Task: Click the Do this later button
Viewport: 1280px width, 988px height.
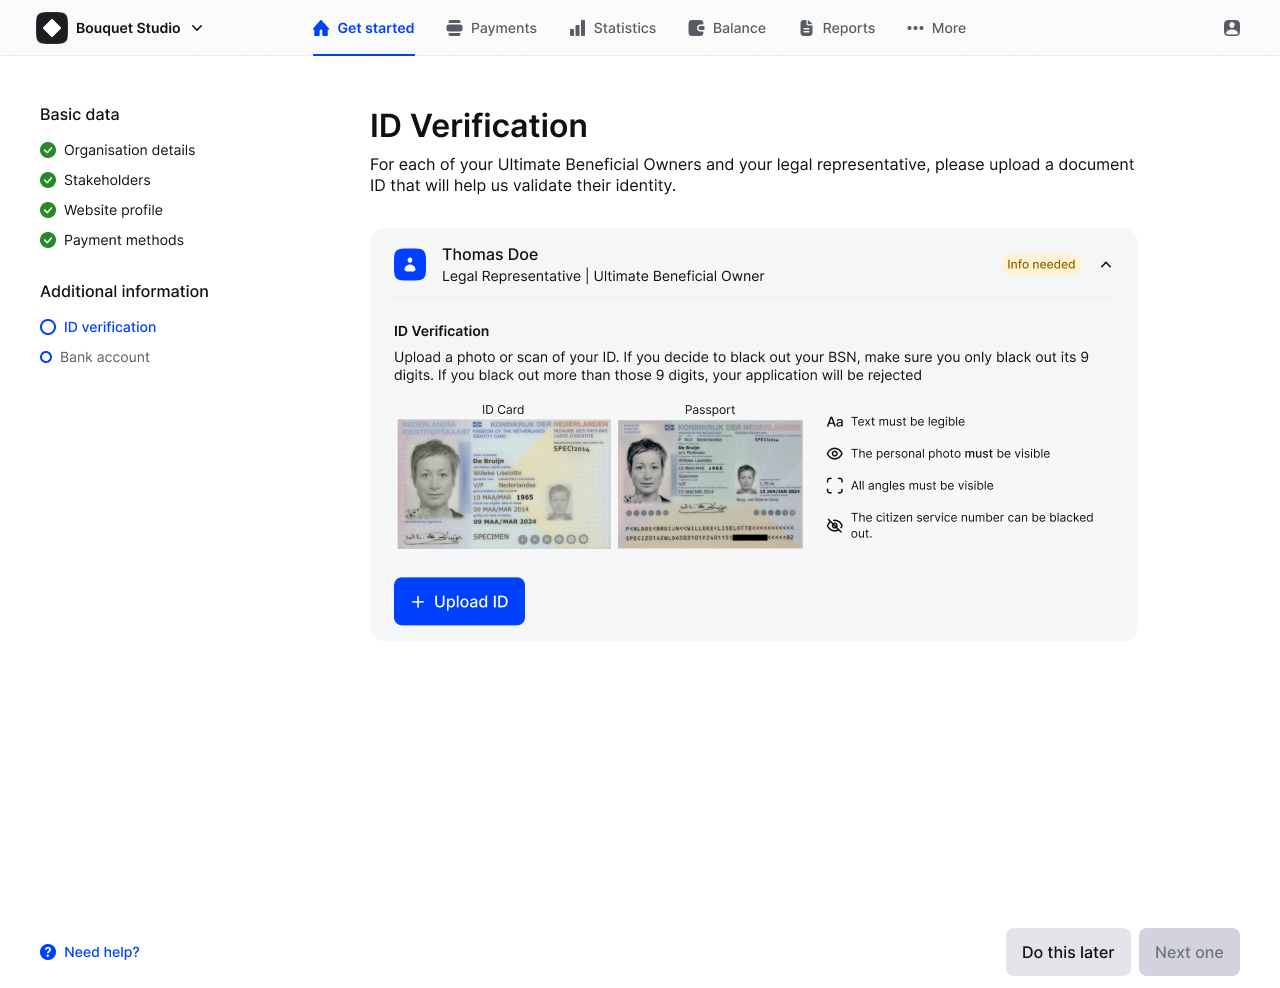Action: 1068,952
